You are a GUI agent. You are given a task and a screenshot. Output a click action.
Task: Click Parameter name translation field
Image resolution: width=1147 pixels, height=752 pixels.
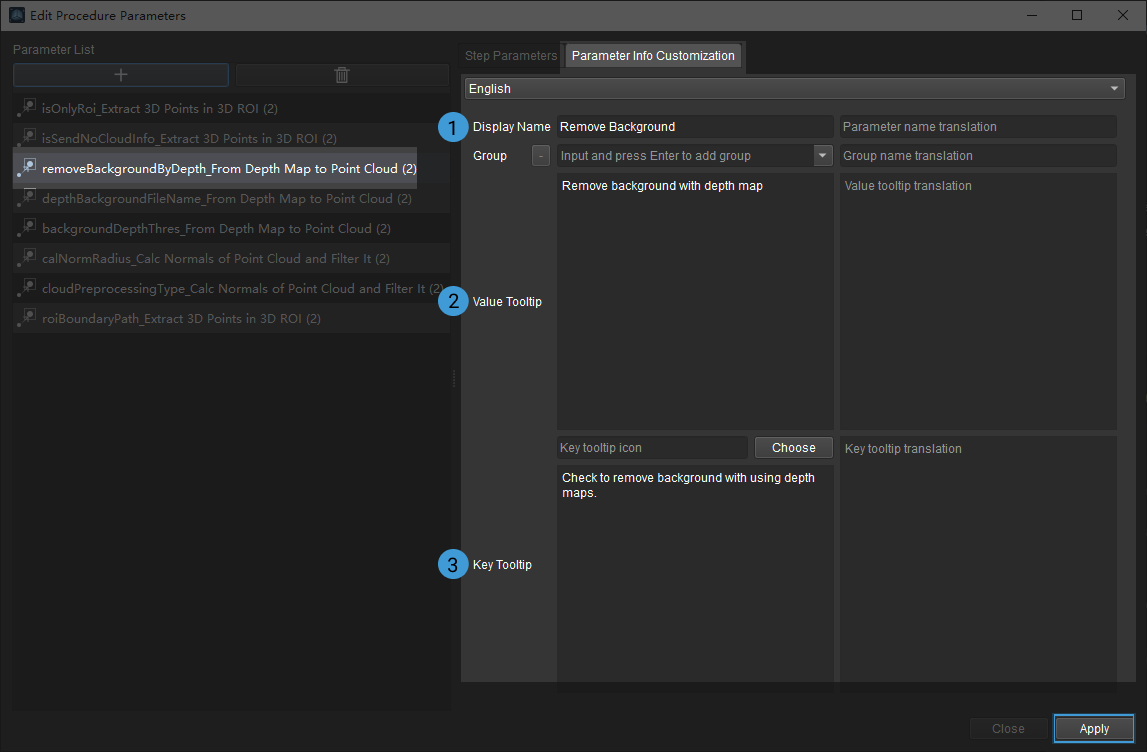tap(978, 127)
